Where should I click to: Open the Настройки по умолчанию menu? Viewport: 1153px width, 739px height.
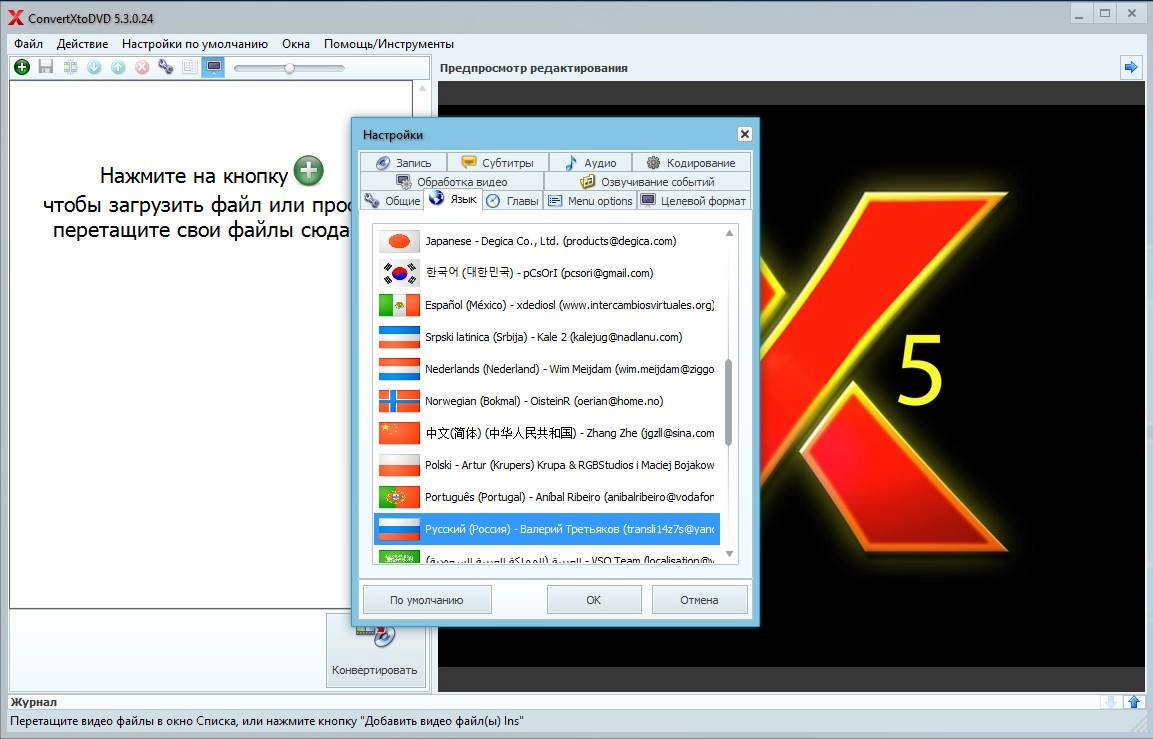pyautogui.click(x=195, y=44)
